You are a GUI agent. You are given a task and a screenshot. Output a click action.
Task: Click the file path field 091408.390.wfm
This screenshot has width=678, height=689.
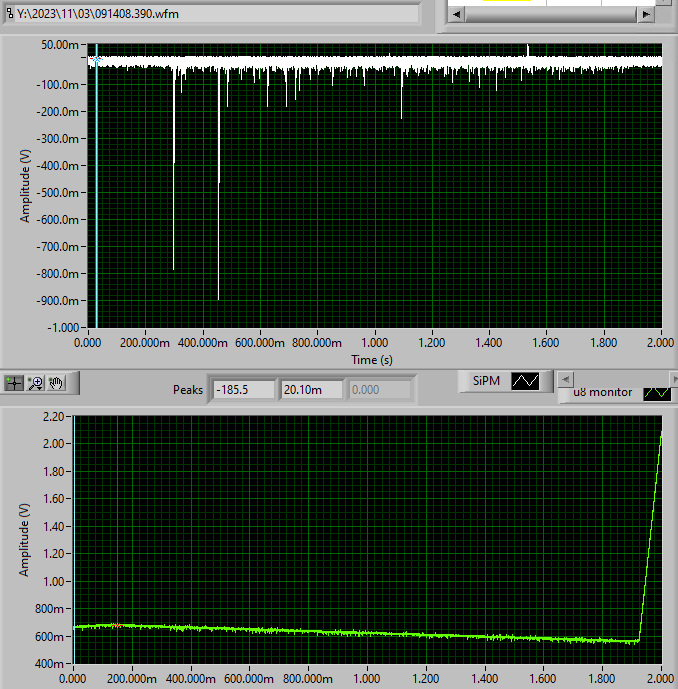click(x=217, y=14)
